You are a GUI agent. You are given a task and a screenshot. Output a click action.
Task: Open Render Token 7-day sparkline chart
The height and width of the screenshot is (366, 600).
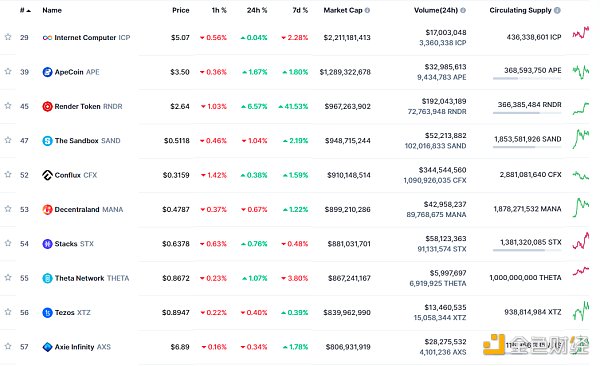580,108
